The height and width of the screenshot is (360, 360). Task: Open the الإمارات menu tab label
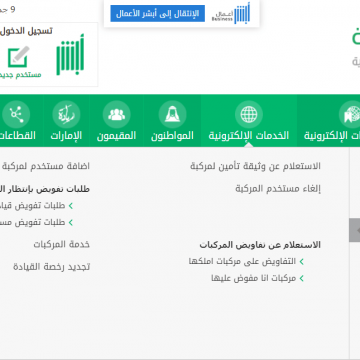point(66,136)
